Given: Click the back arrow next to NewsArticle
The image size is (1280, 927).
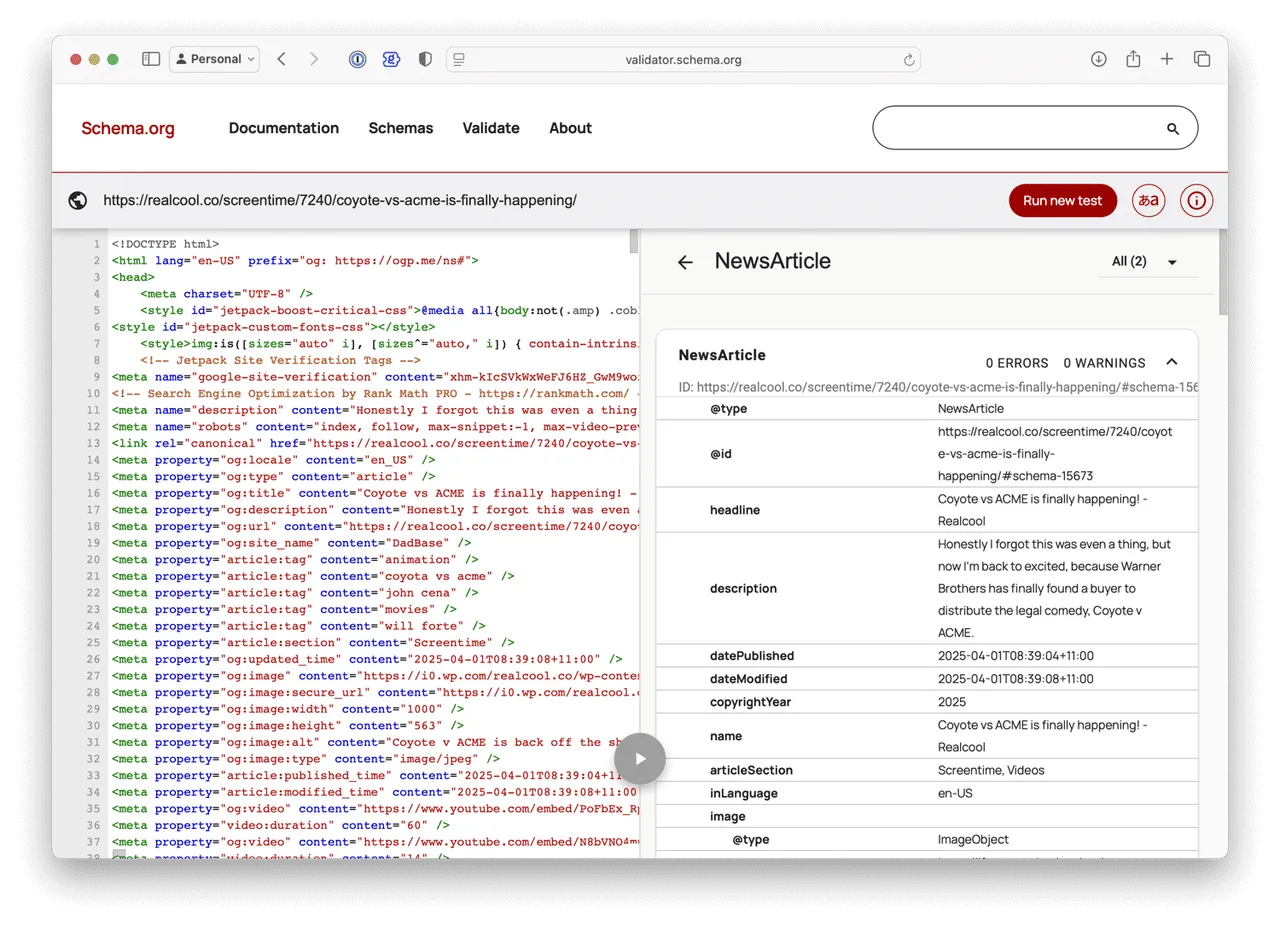Looking at the screenshot, I should pos(685,262).
